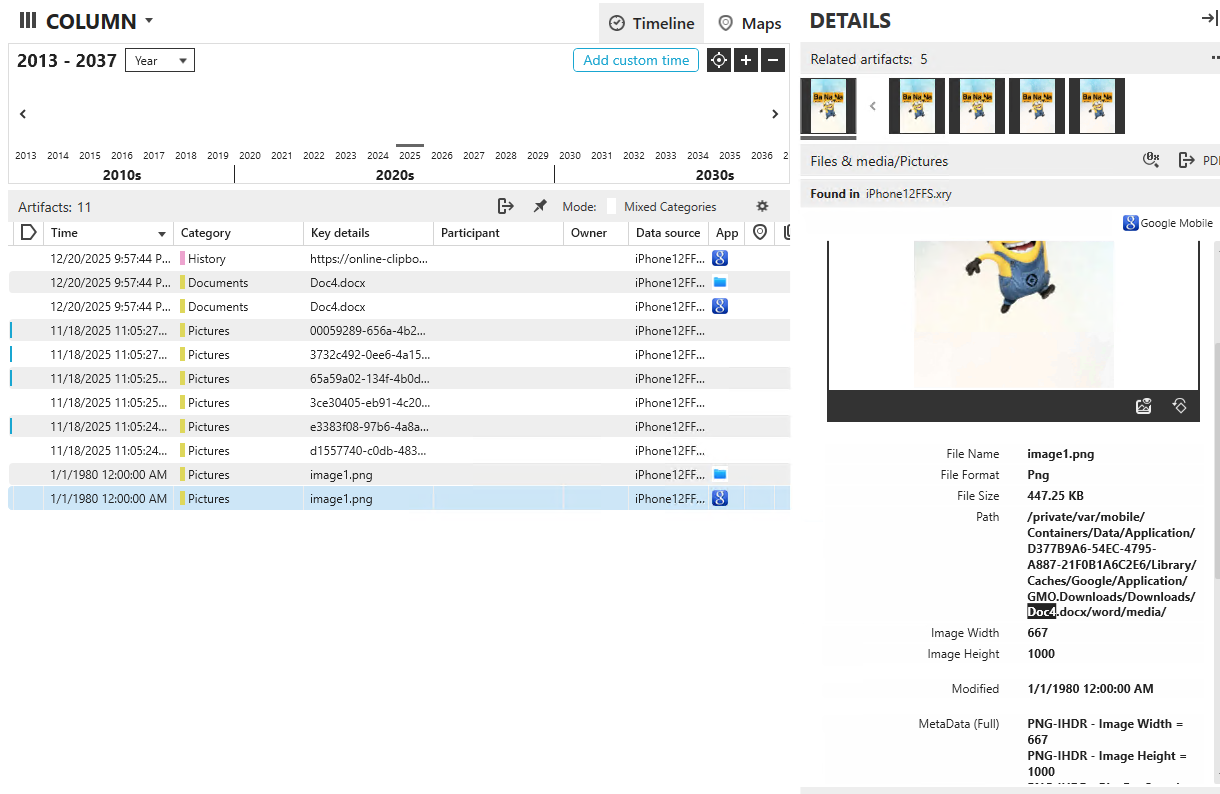The image size is (1220, 794).
Task: Click the previous chevron in related artifacts
Action: 872,106
